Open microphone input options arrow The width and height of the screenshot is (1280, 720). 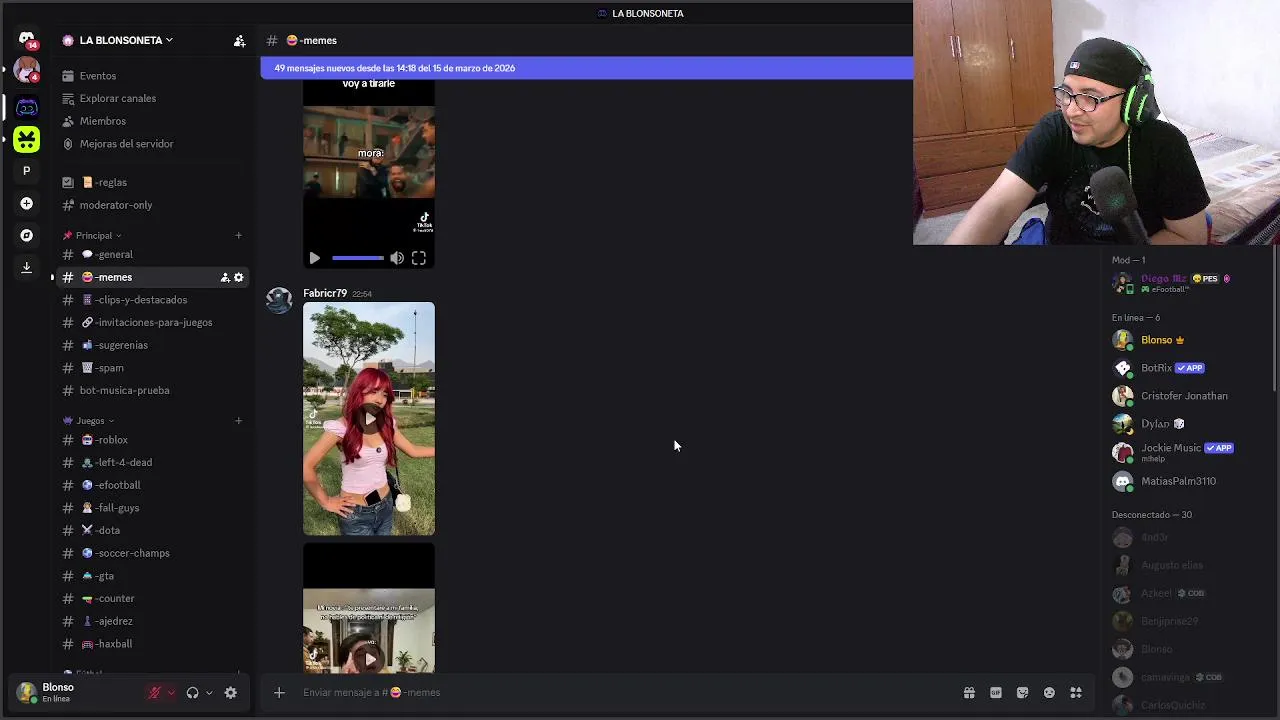(x=171, y=692)
